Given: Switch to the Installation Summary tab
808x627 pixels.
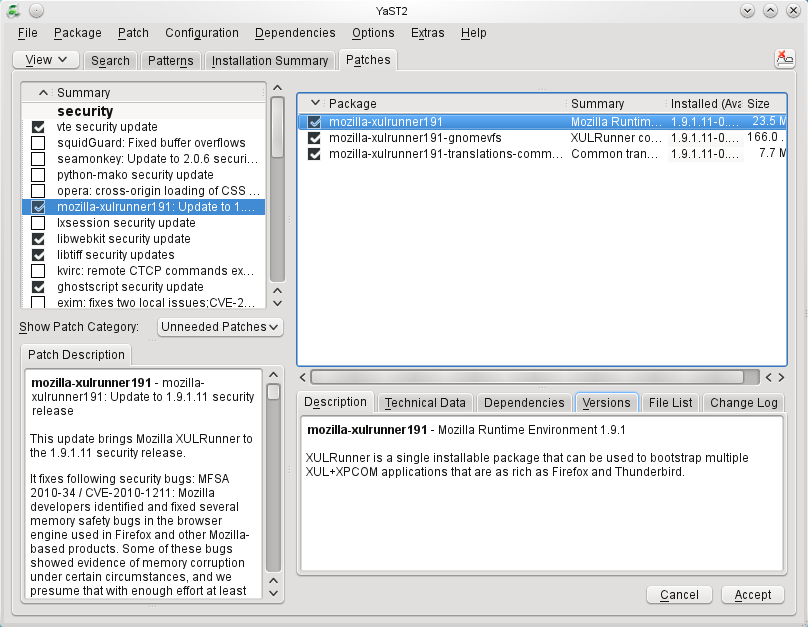Looking at the screenshot, I should (x=270, y=60).
